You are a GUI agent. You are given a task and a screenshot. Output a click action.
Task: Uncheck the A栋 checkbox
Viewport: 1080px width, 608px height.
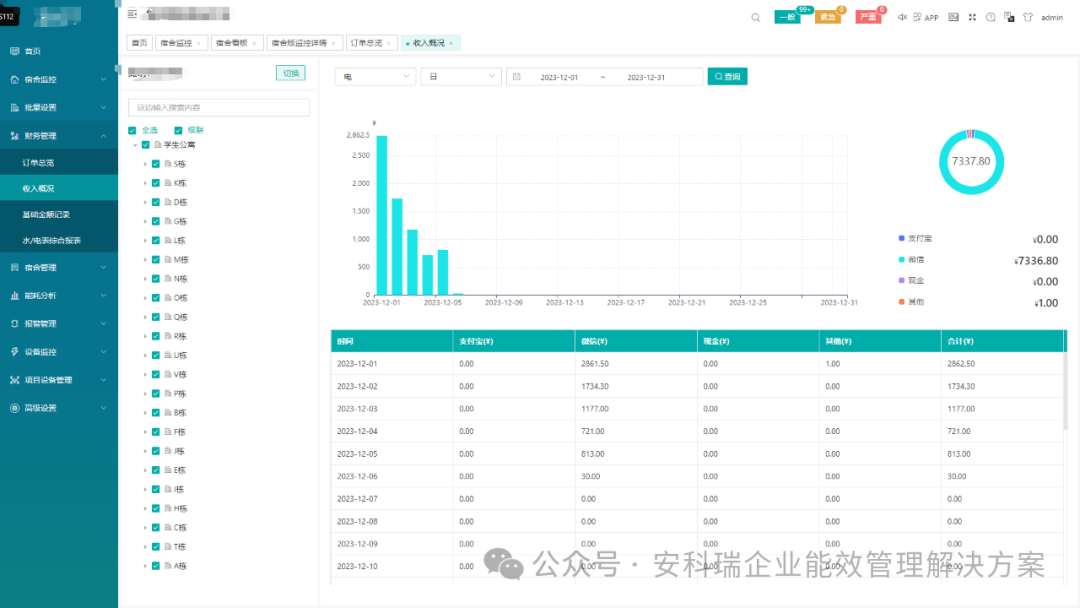156,566
